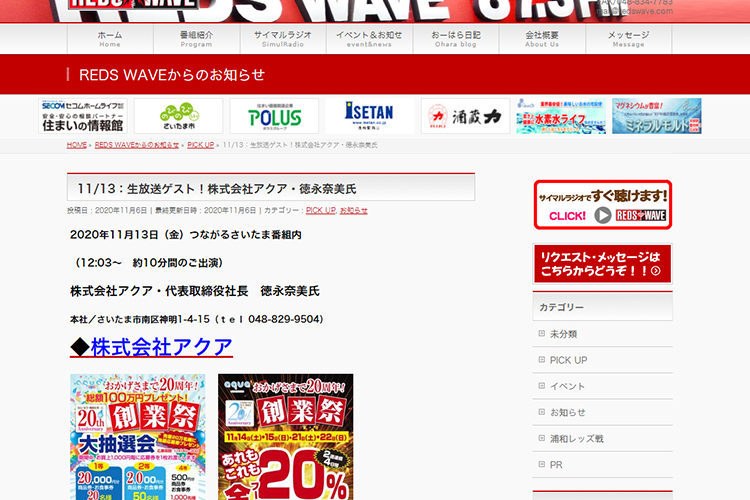Image resolution: width=750 pixels, height=500 pixels.
Task: Select お知らせ category in sidebar
Action: pyautogui.click(x=567, y=412)
